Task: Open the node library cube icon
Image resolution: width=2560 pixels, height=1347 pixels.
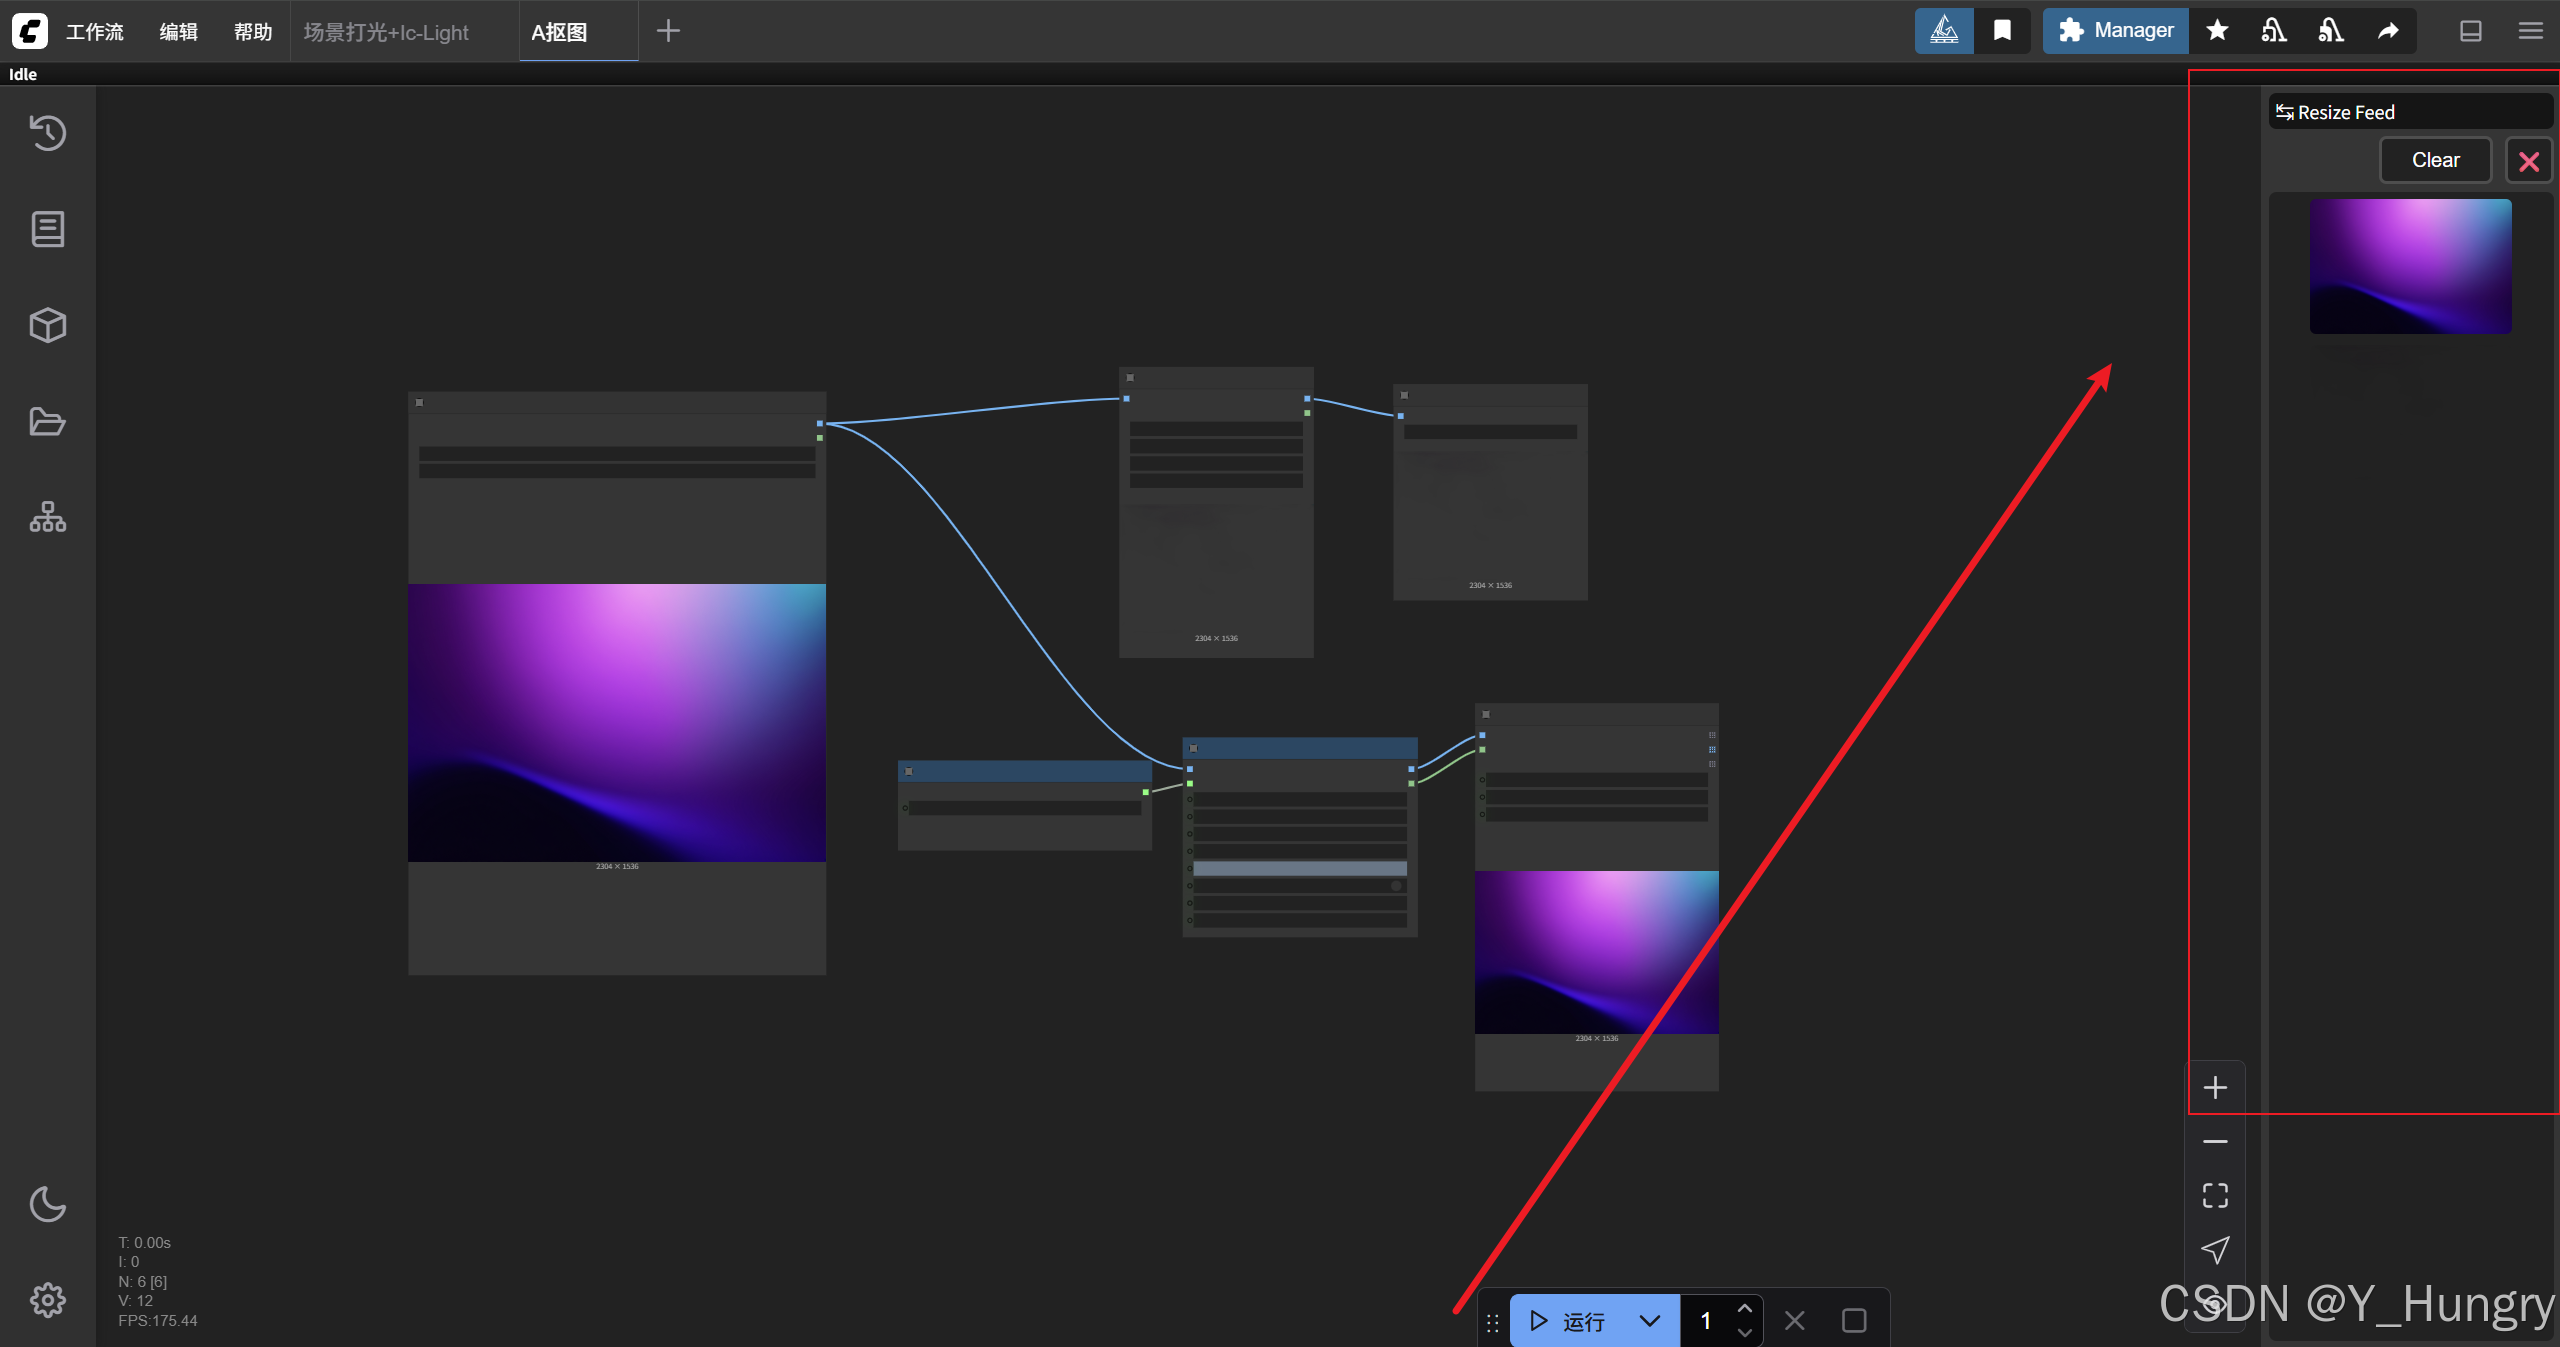Action: (47, 325)
